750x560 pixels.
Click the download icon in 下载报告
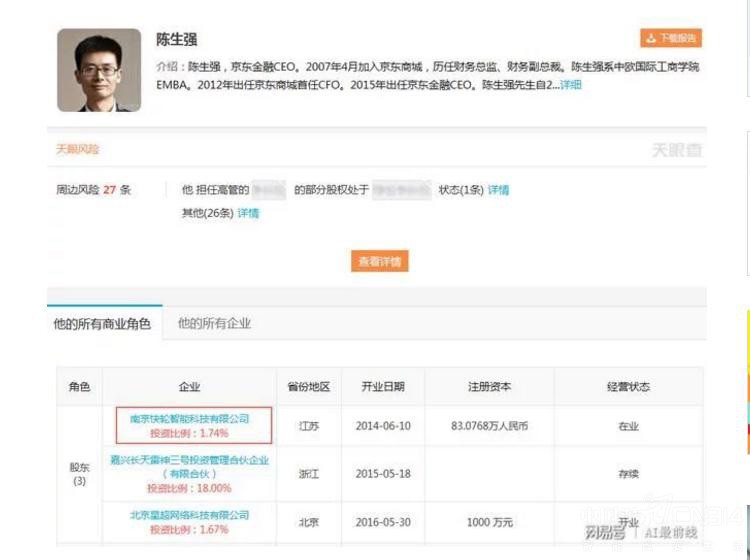(x=651, y=38)
